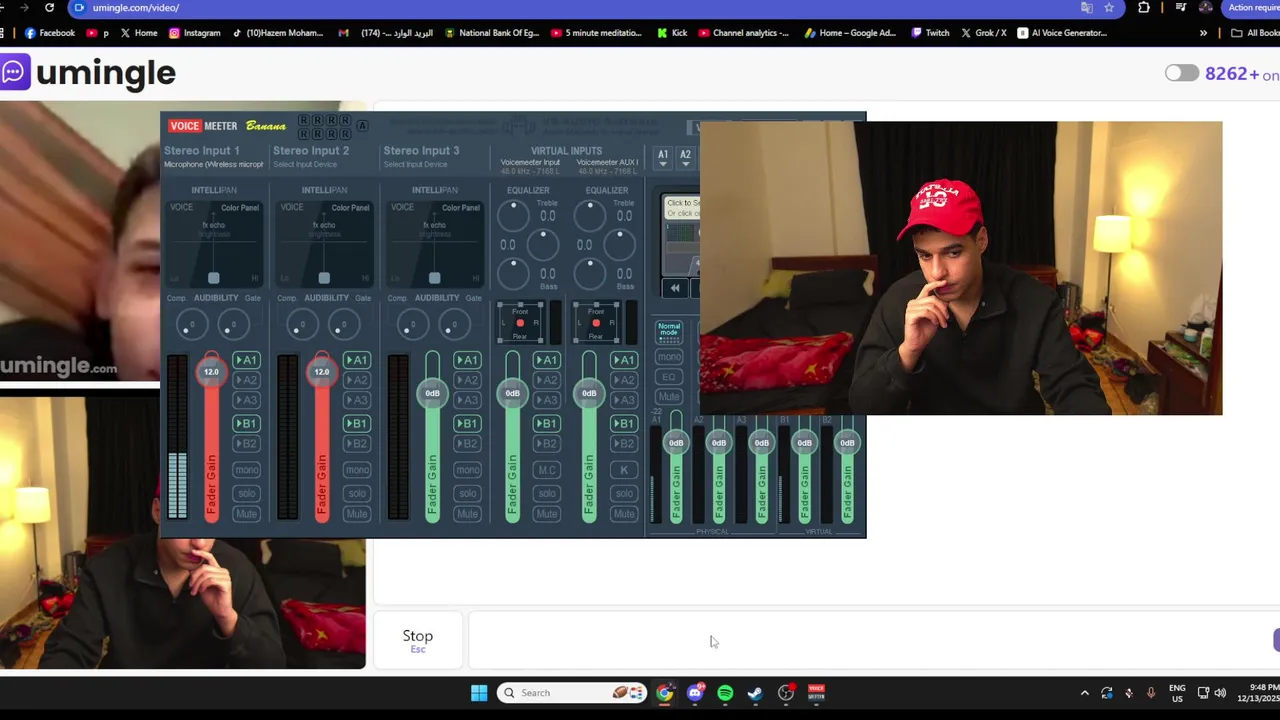
Task: Open the Facebook bookmark
Action: 50,33
